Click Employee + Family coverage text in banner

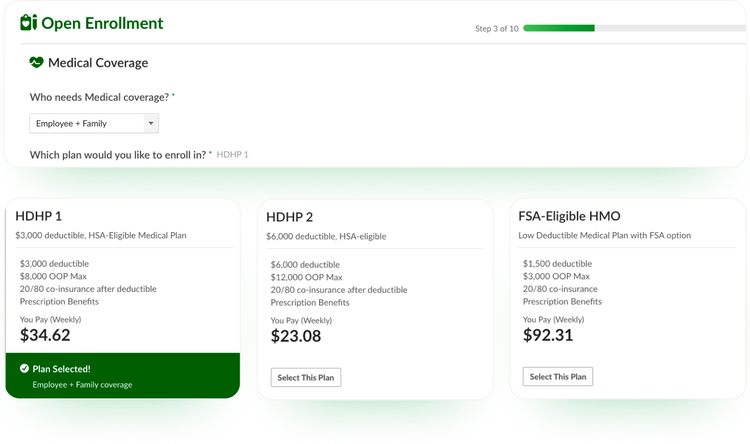click(82, 385)
